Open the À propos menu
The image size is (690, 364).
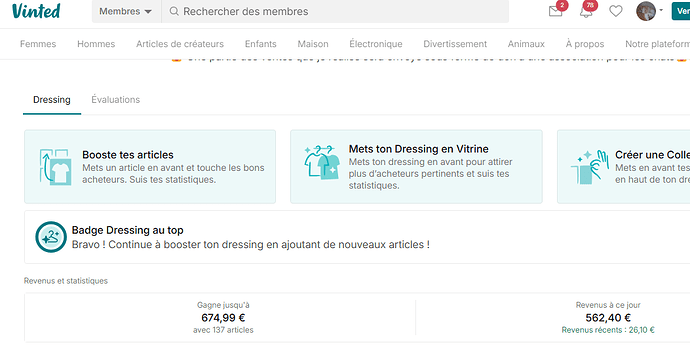(x=585, y=44)
